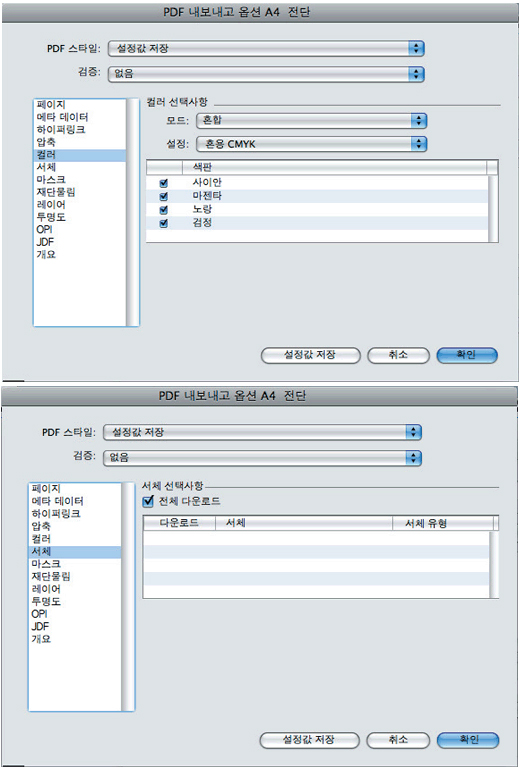Open 검증 dropdown in lower dialog
The image size is (526, 780).
click(x=262, y=457)
